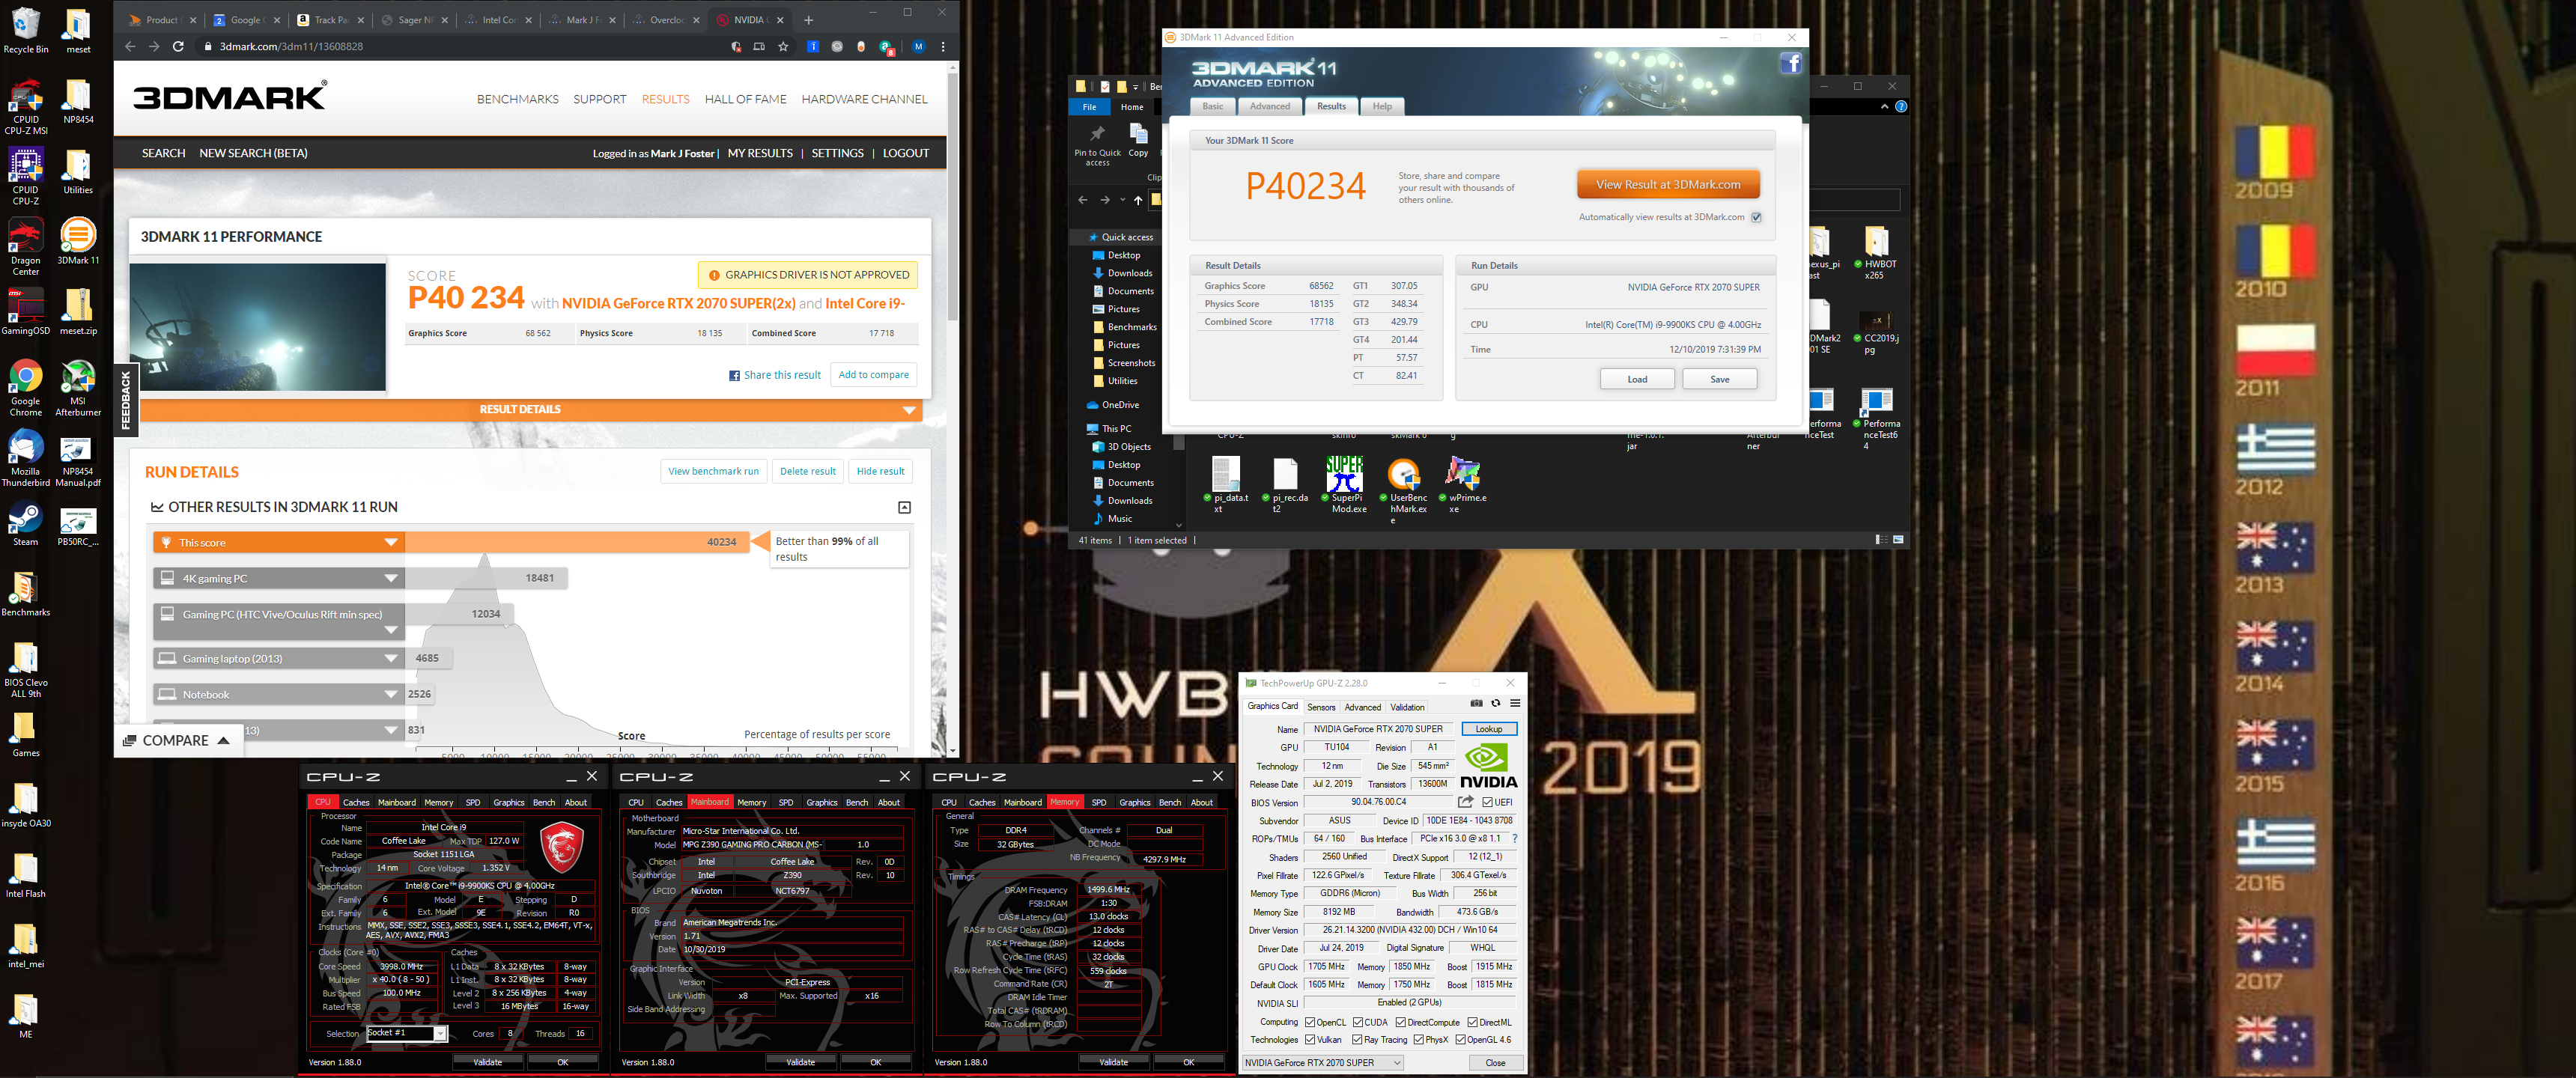Click the Add to compare button
Viewport: 2576px width, 1078px height.
(873, 375)
